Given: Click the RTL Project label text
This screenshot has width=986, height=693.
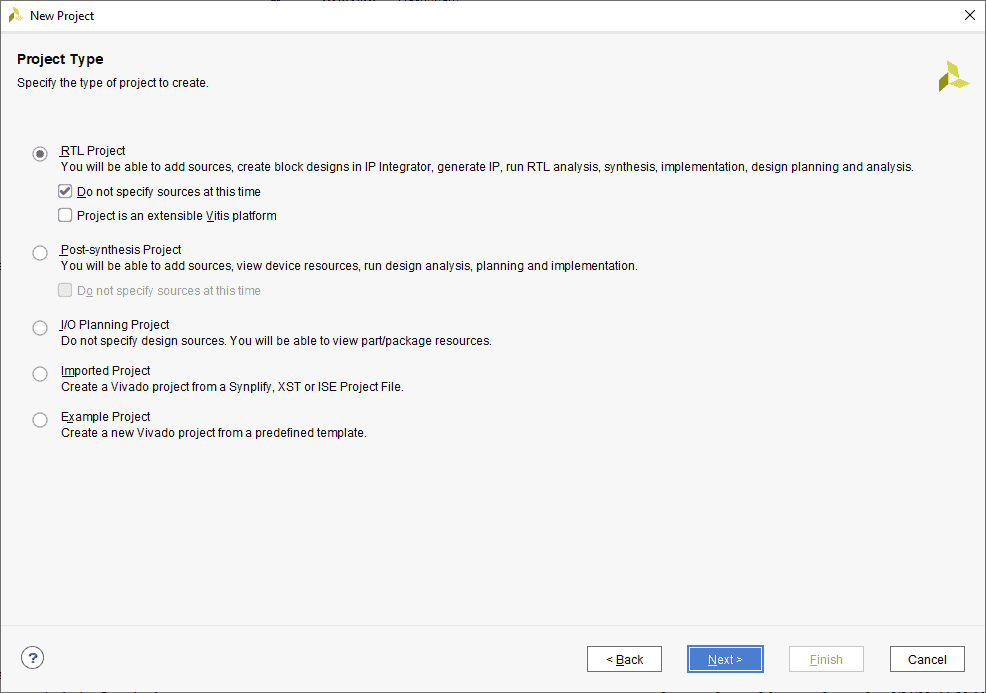Looking at the screenshot, I should pos(93,151).
